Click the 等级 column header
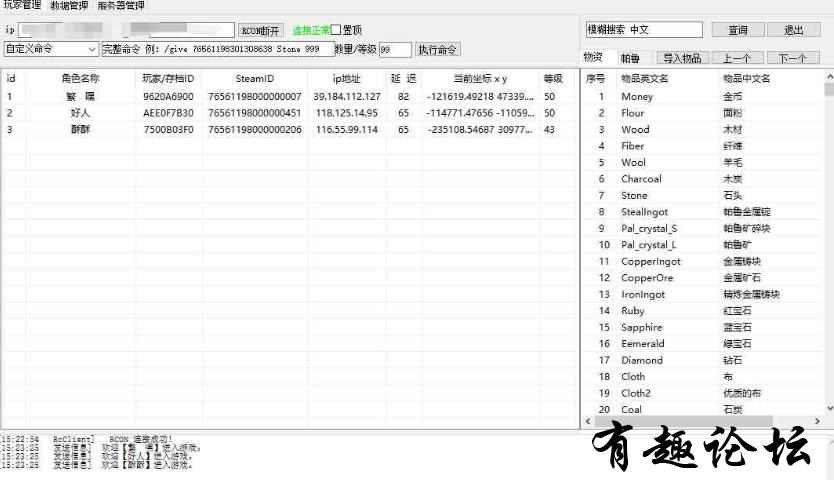834x480 pixels. click(553, 78)
